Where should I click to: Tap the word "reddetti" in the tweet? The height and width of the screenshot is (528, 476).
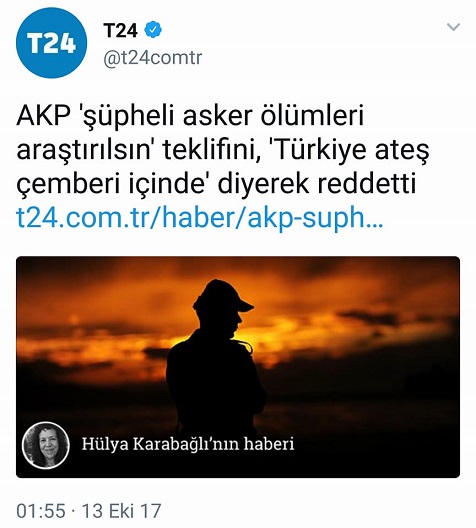(x=367, y=184)
